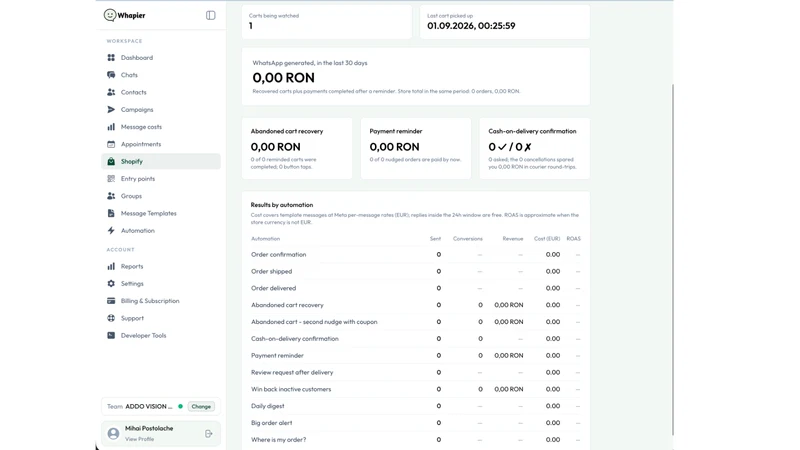
Task: Click the Reports chart icon
Action: coord(111,266)
